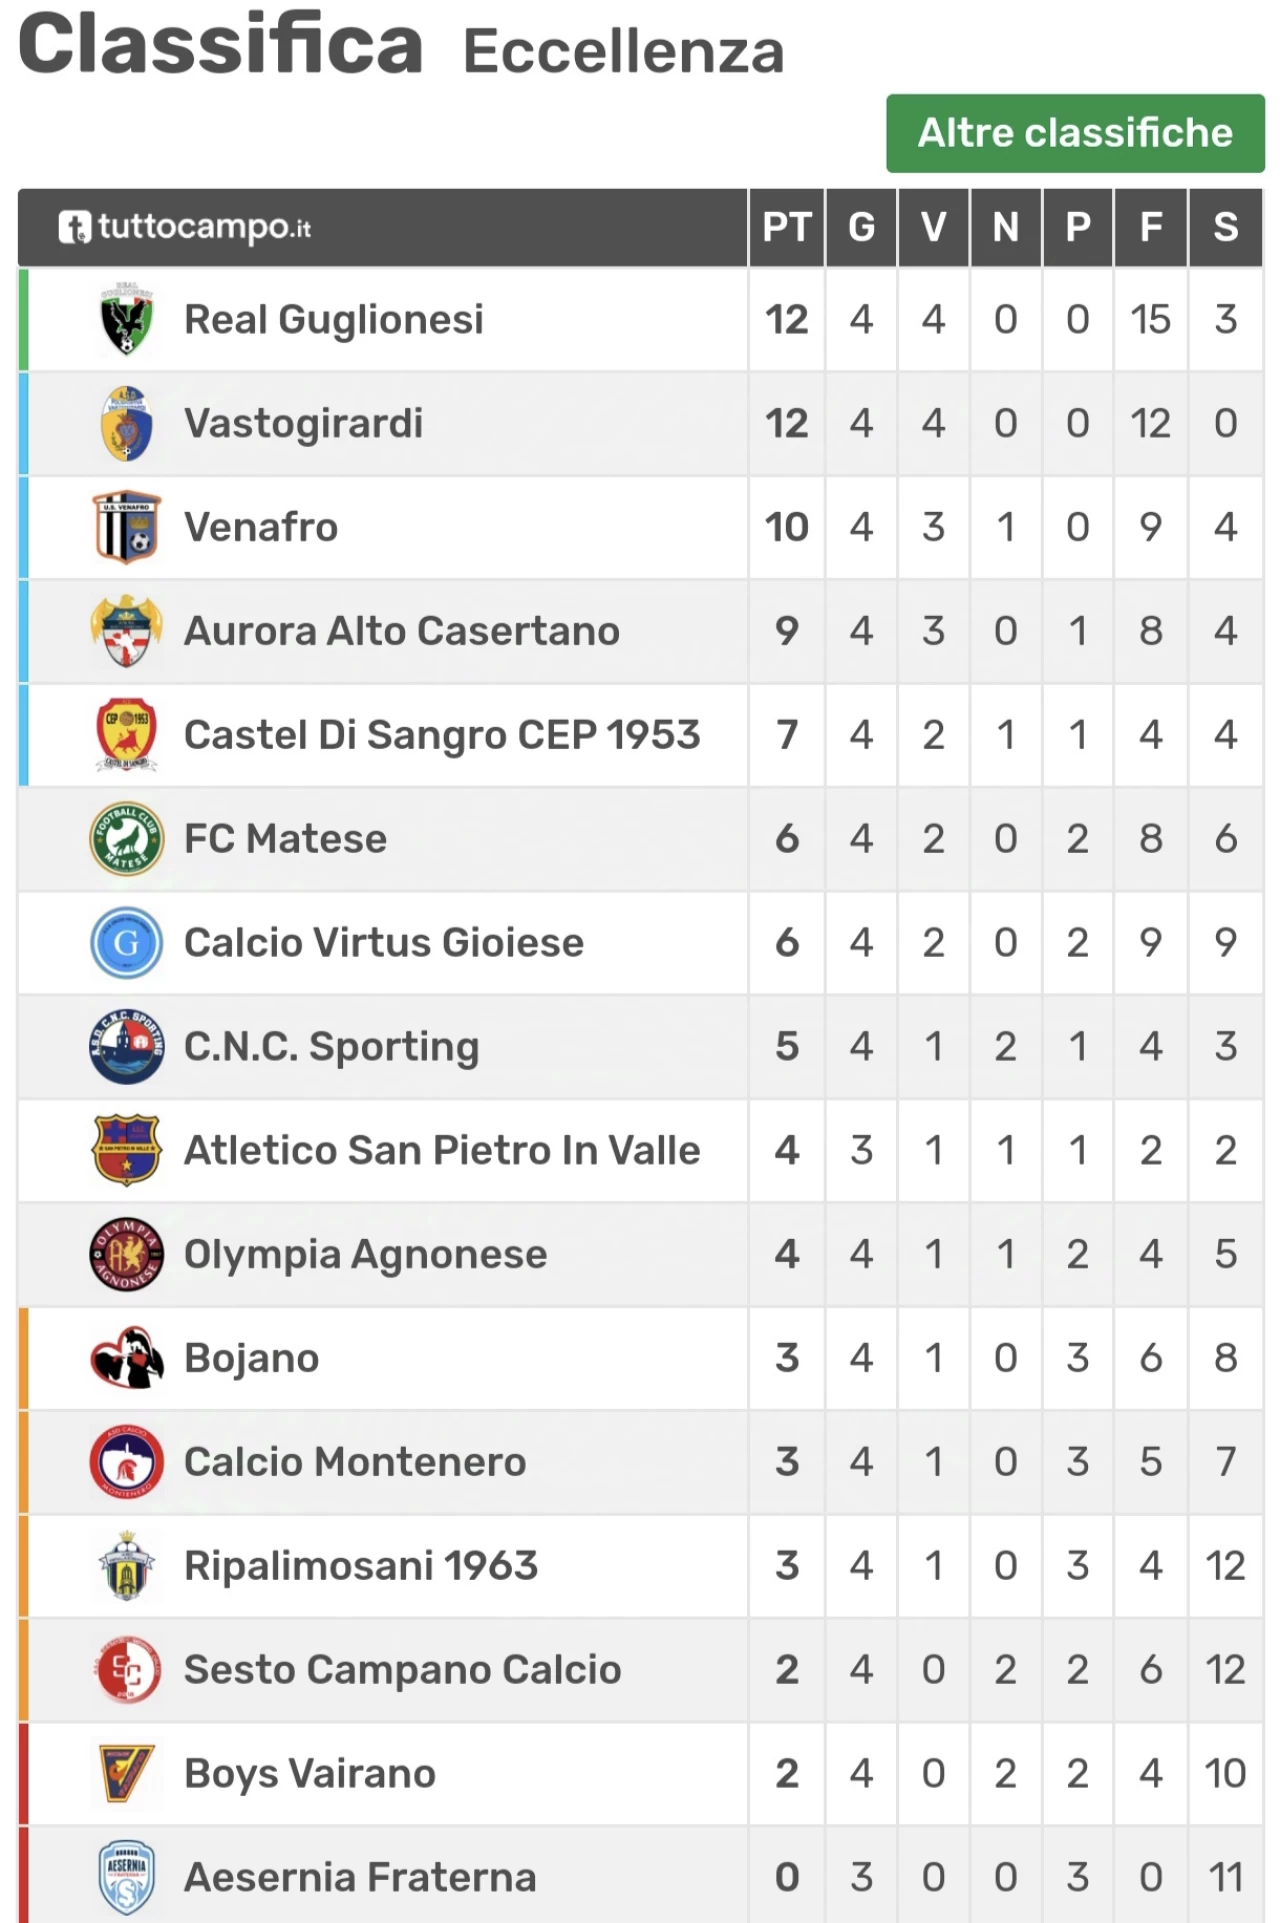The image size is (1280, 1923).
Task: Click the tuttocampo.it logo in header
Action: (x=185, y=227)
